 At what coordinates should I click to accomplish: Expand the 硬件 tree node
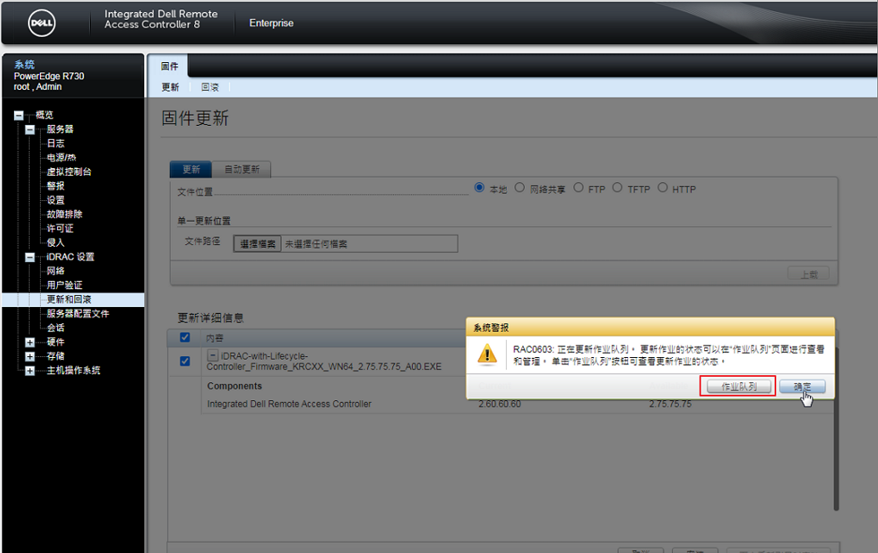(x=30, y=343)
